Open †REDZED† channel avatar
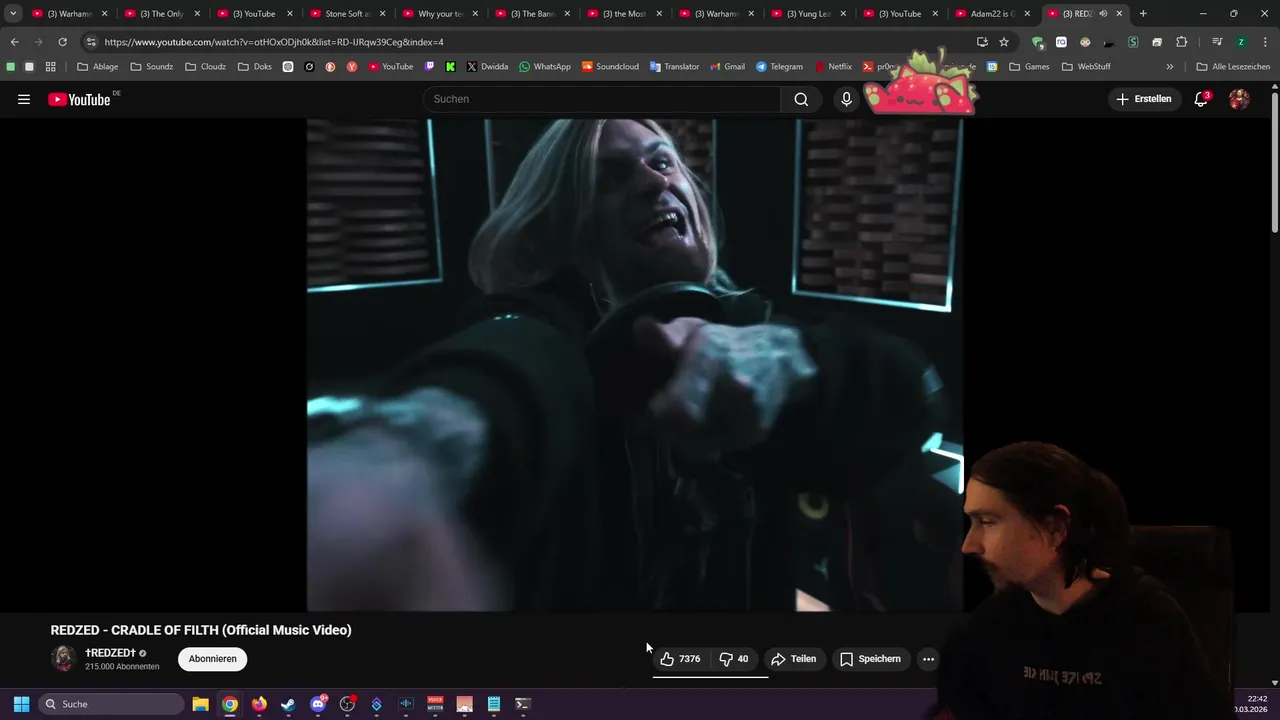This screenshot has height=720, width=1280. 63,658
